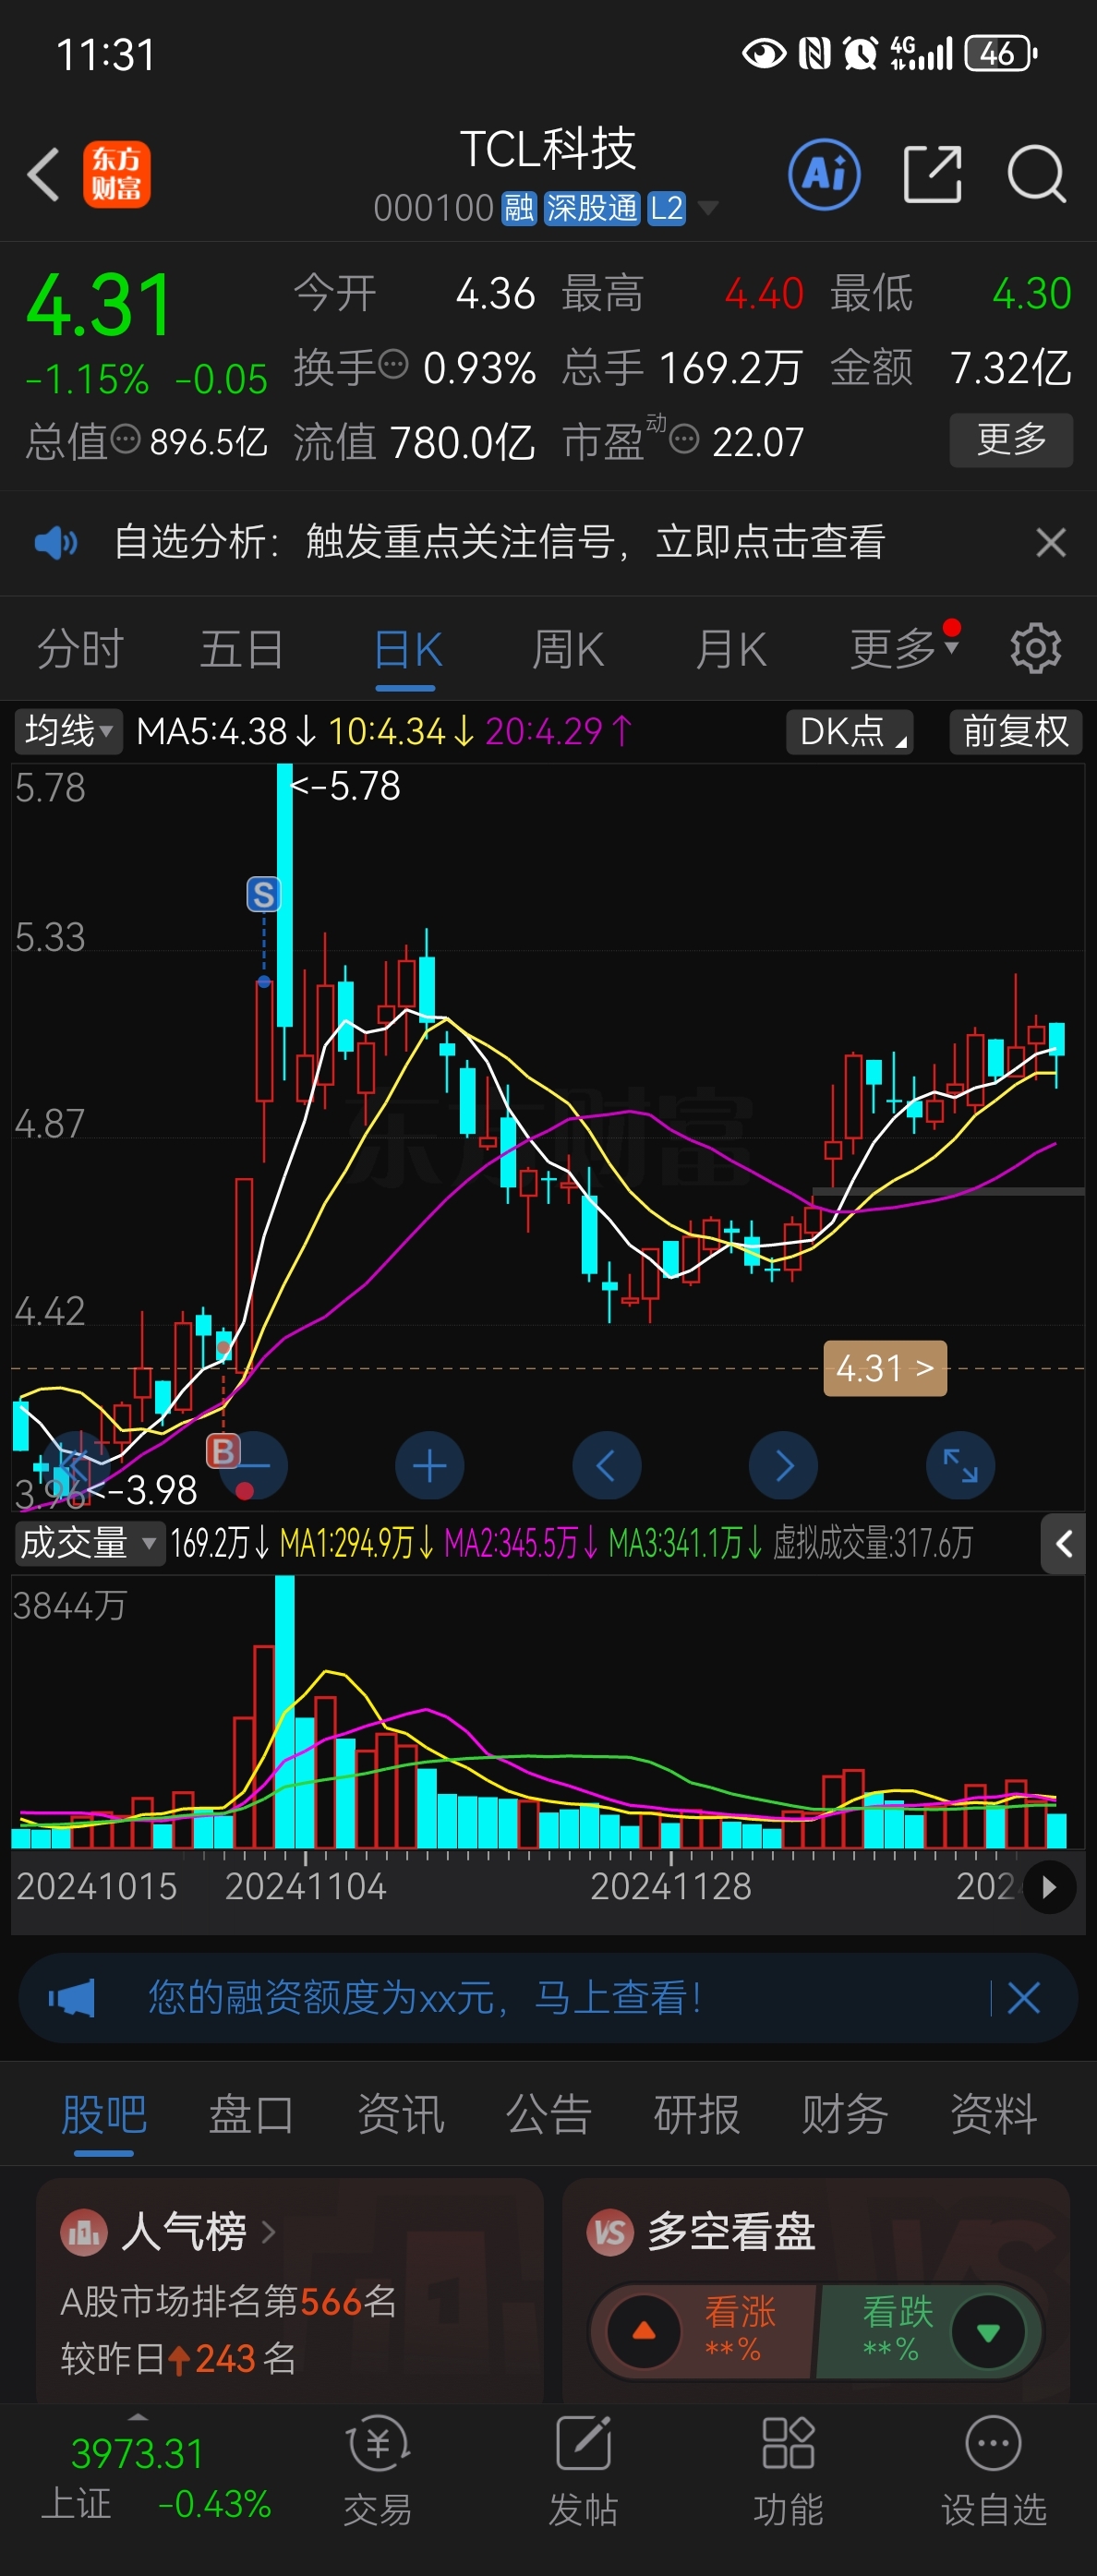The width and height of the screenshot is (1097, 2576).
Task: Open the Ai assistant icon
Action: pos(824,174)
